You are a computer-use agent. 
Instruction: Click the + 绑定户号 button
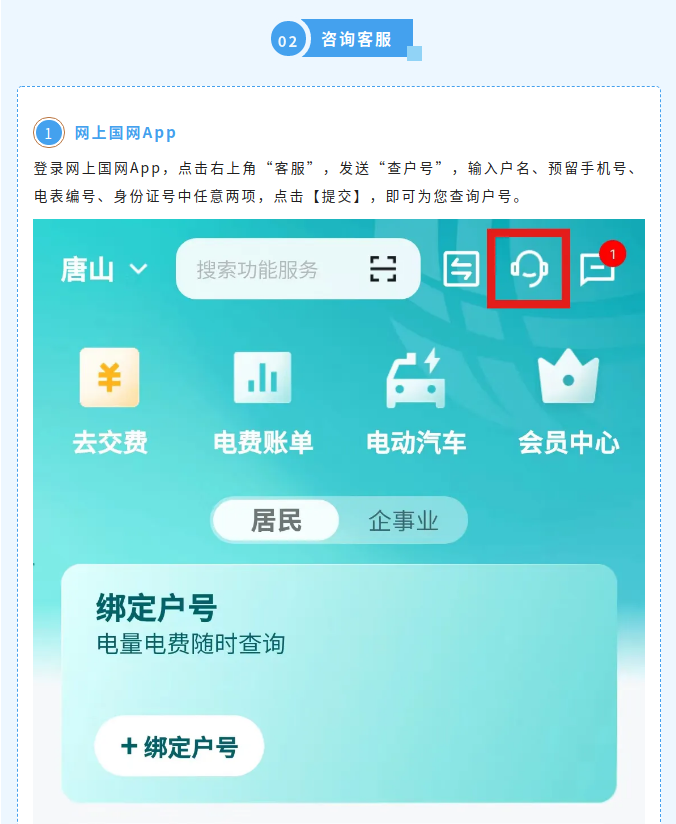point(179,746)
